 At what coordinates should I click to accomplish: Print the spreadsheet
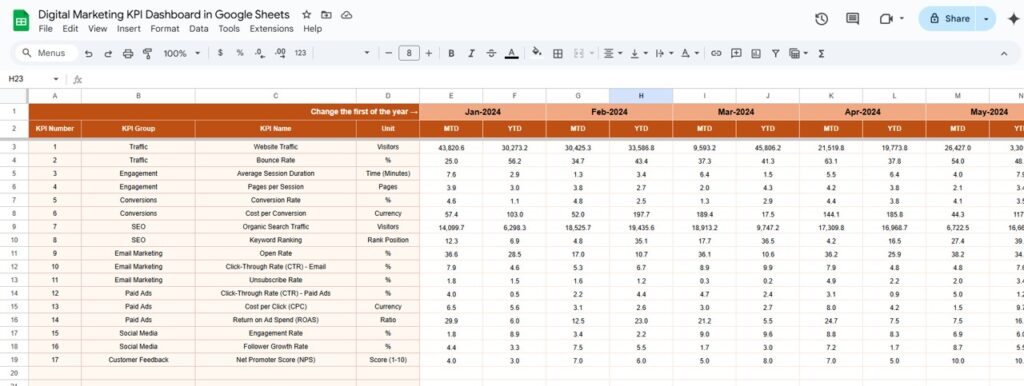[x=128, y=54]
